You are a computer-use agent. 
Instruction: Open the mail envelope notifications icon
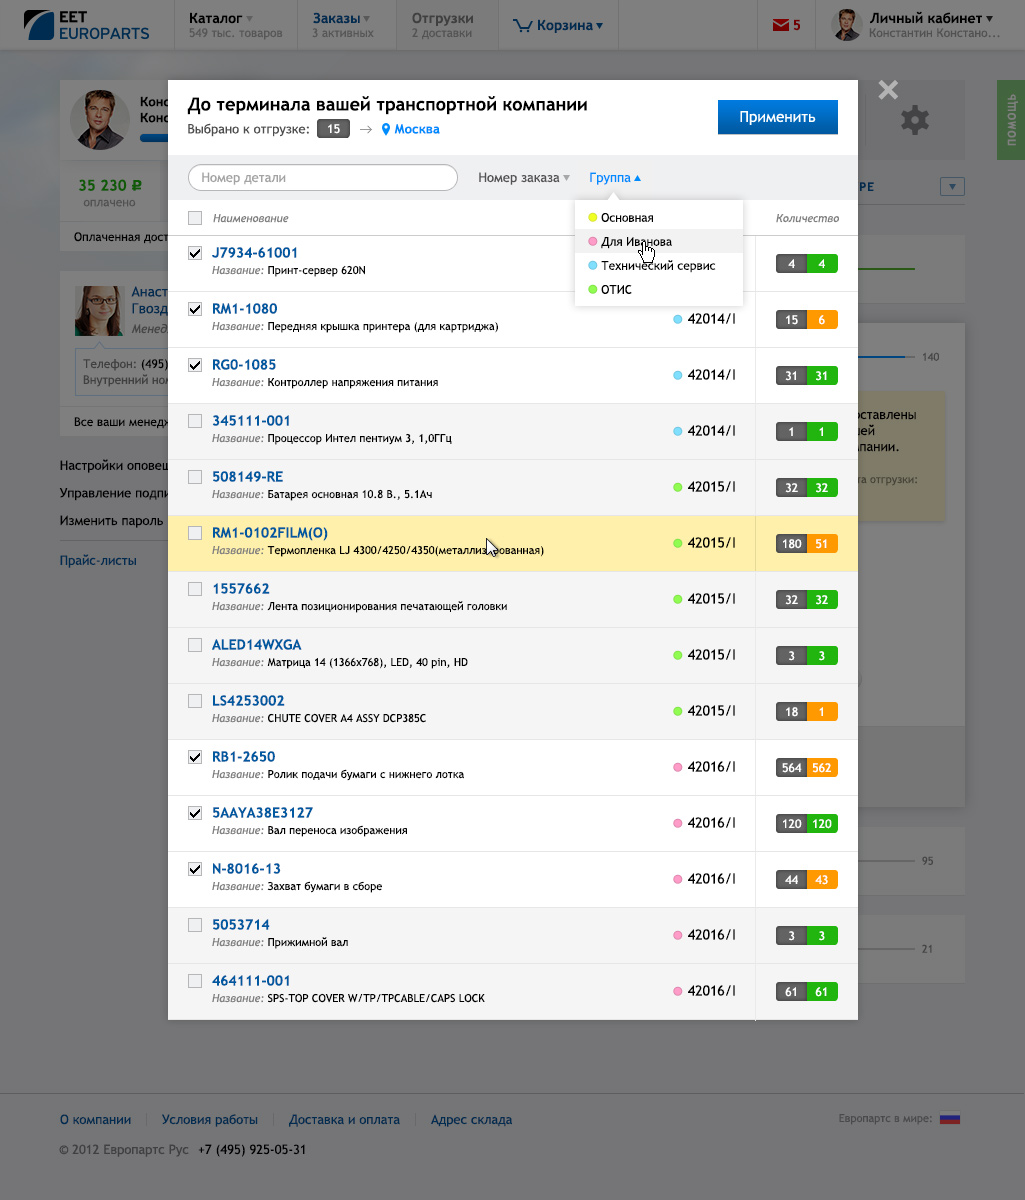click(x=780, y=25)
